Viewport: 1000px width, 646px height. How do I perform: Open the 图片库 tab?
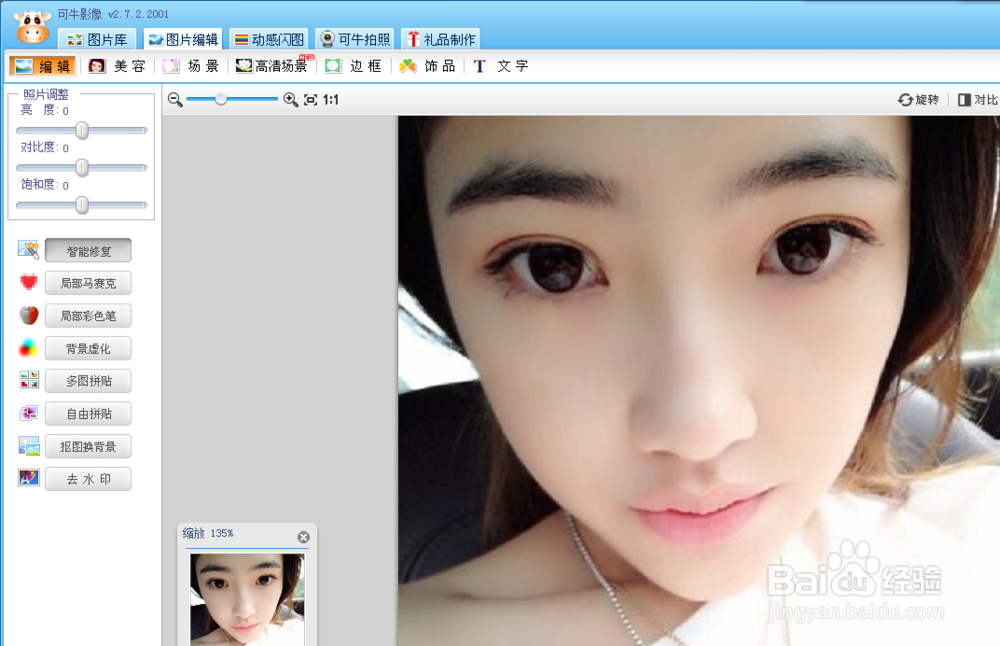pos(98,40)
